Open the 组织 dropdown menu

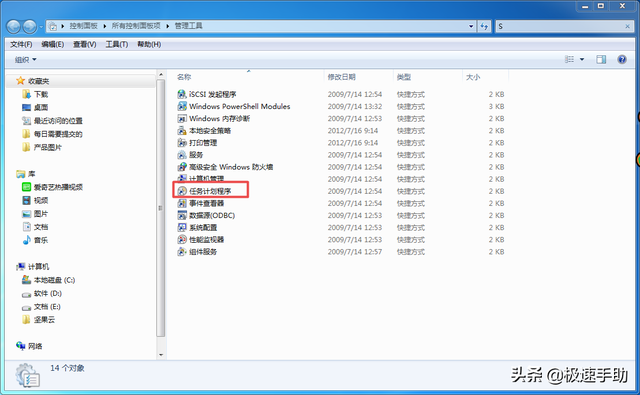[x=26, y=60]
